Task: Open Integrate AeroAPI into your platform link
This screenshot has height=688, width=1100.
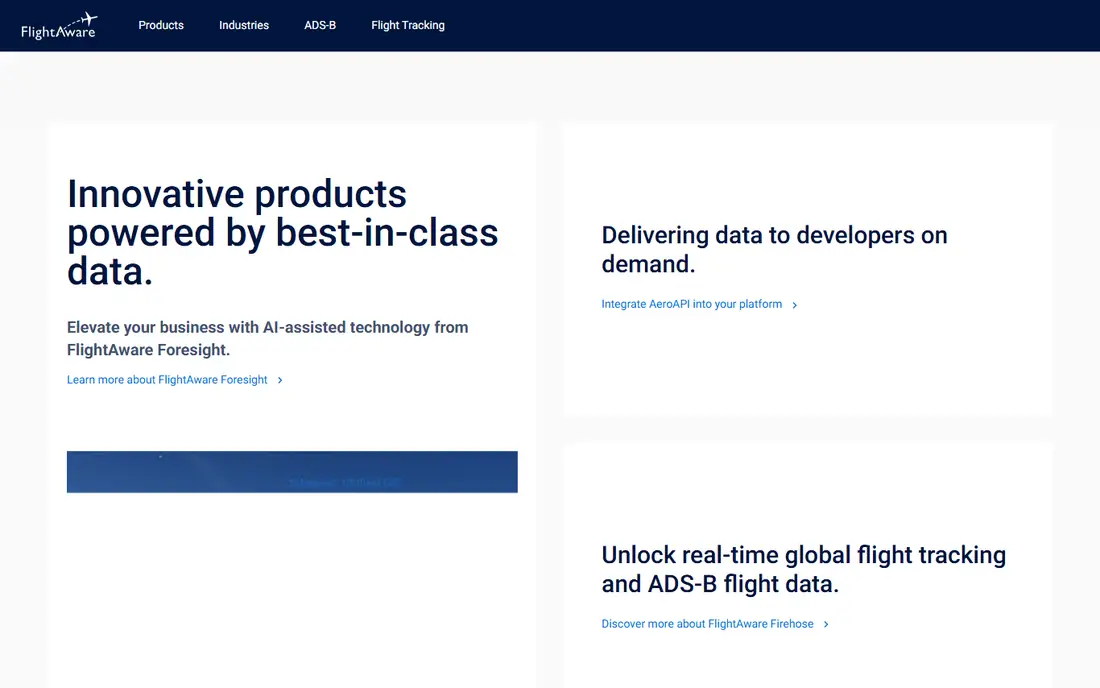Action: (691, 304)
